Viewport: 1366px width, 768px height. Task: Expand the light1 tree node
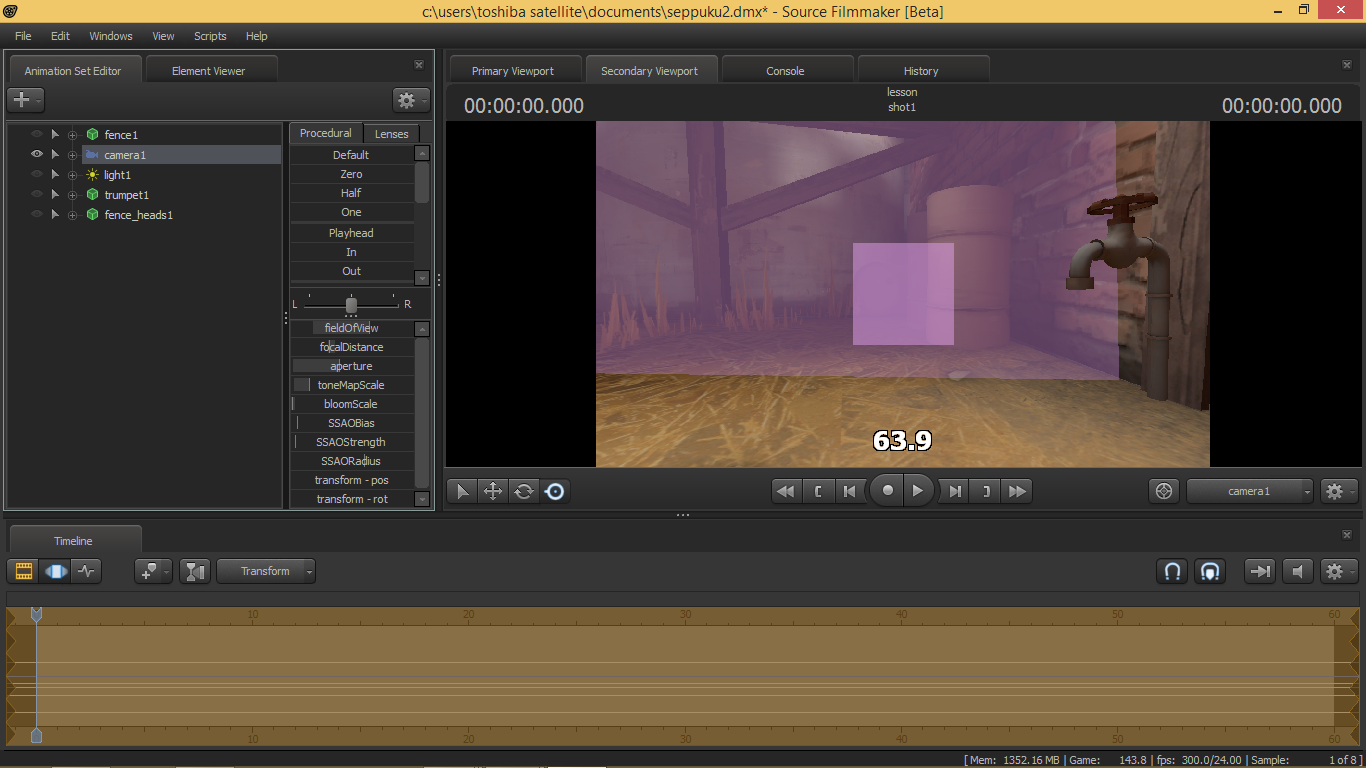72,175
